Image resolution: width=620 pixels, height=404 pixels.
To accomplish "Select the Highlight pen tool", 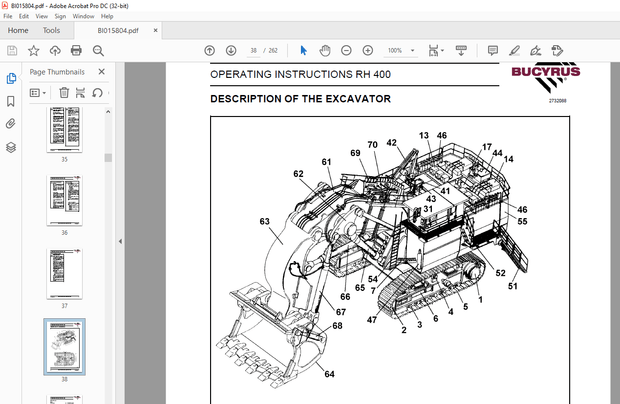I will [x=514, y=51].
